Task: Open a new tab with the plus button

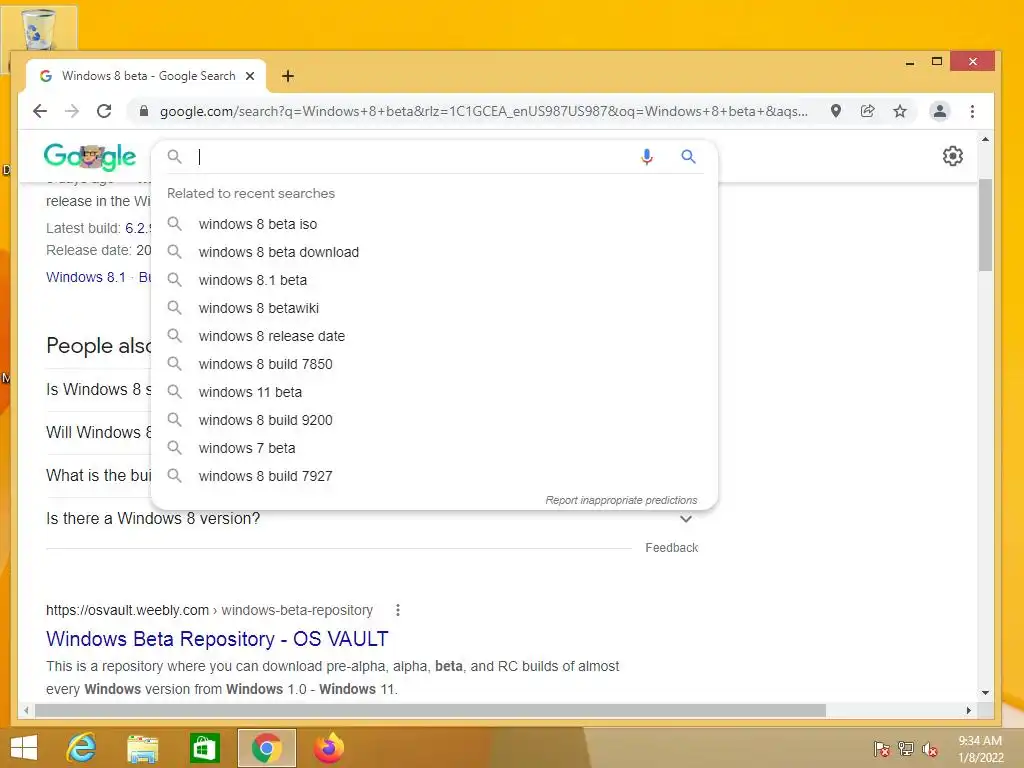Action: tap(288, 76)
